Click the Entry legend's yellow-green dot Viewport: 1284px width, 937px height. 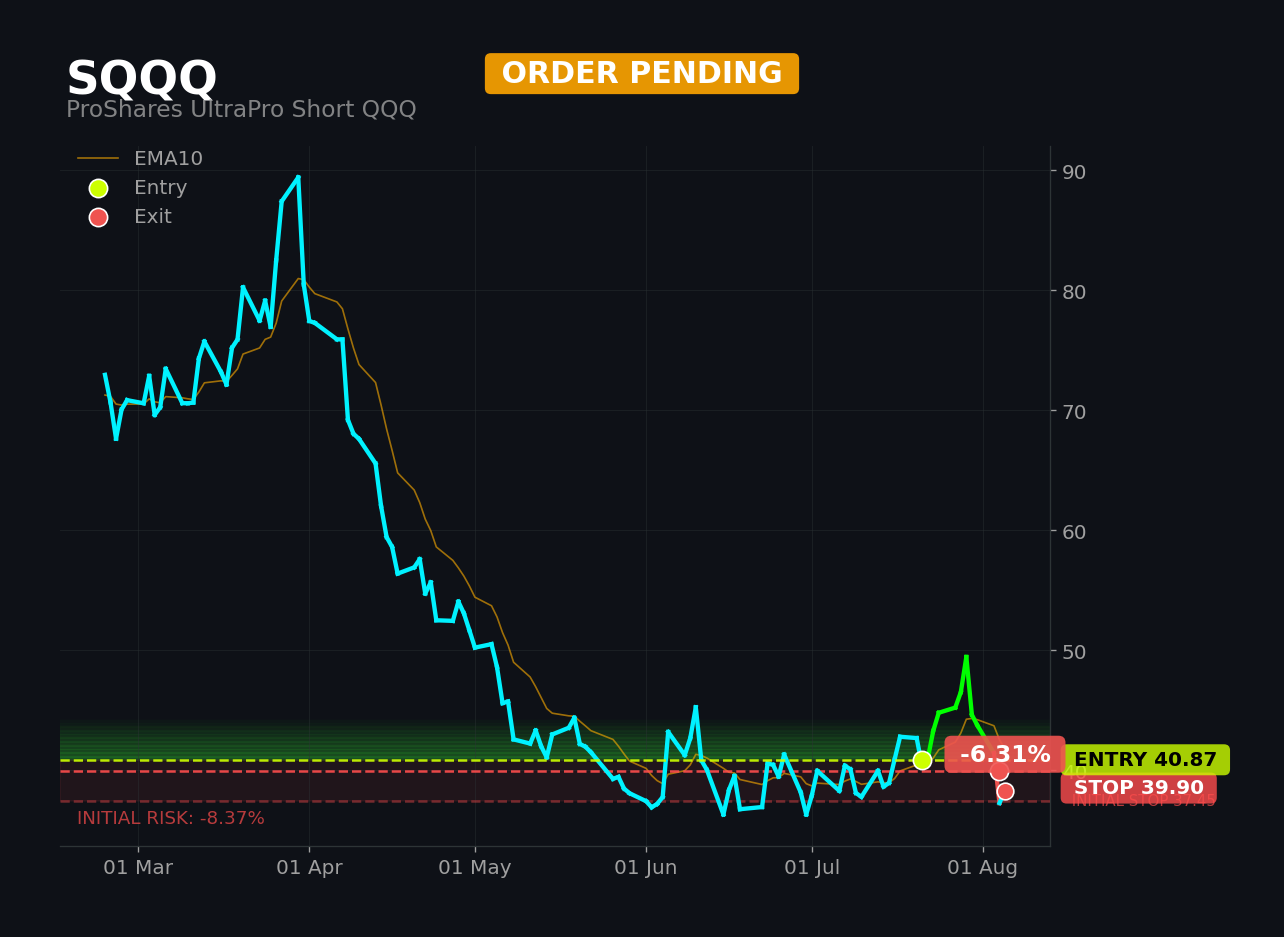(x=98, y=188)
